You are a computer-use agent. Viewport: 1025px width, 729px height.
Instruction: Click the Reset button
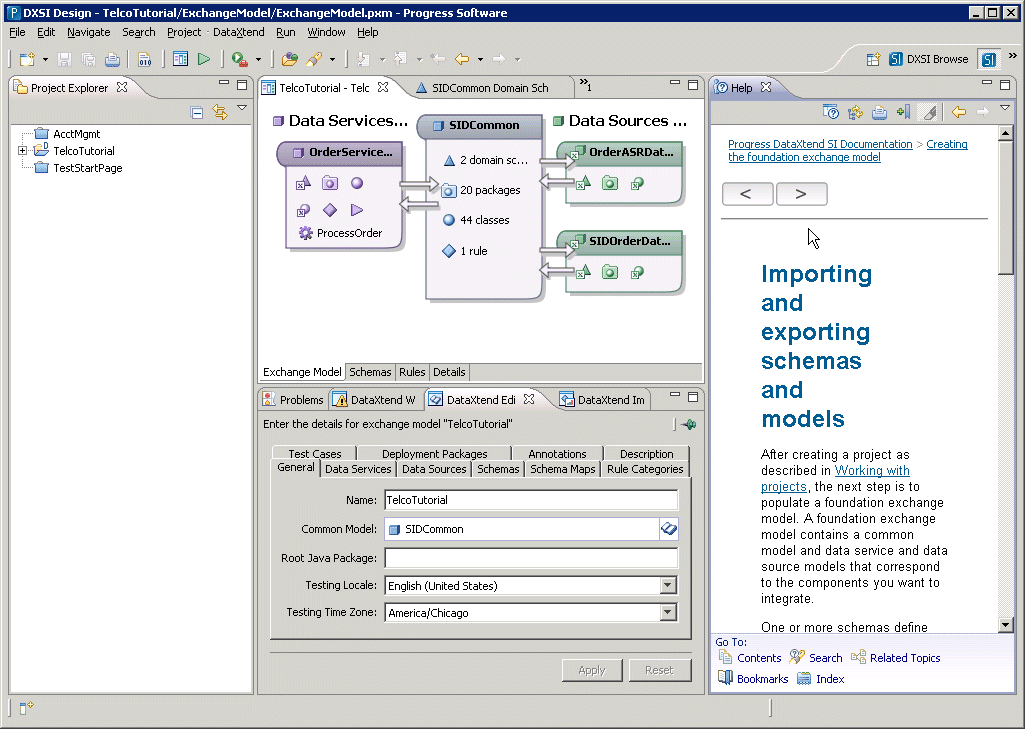pos(660,670)
